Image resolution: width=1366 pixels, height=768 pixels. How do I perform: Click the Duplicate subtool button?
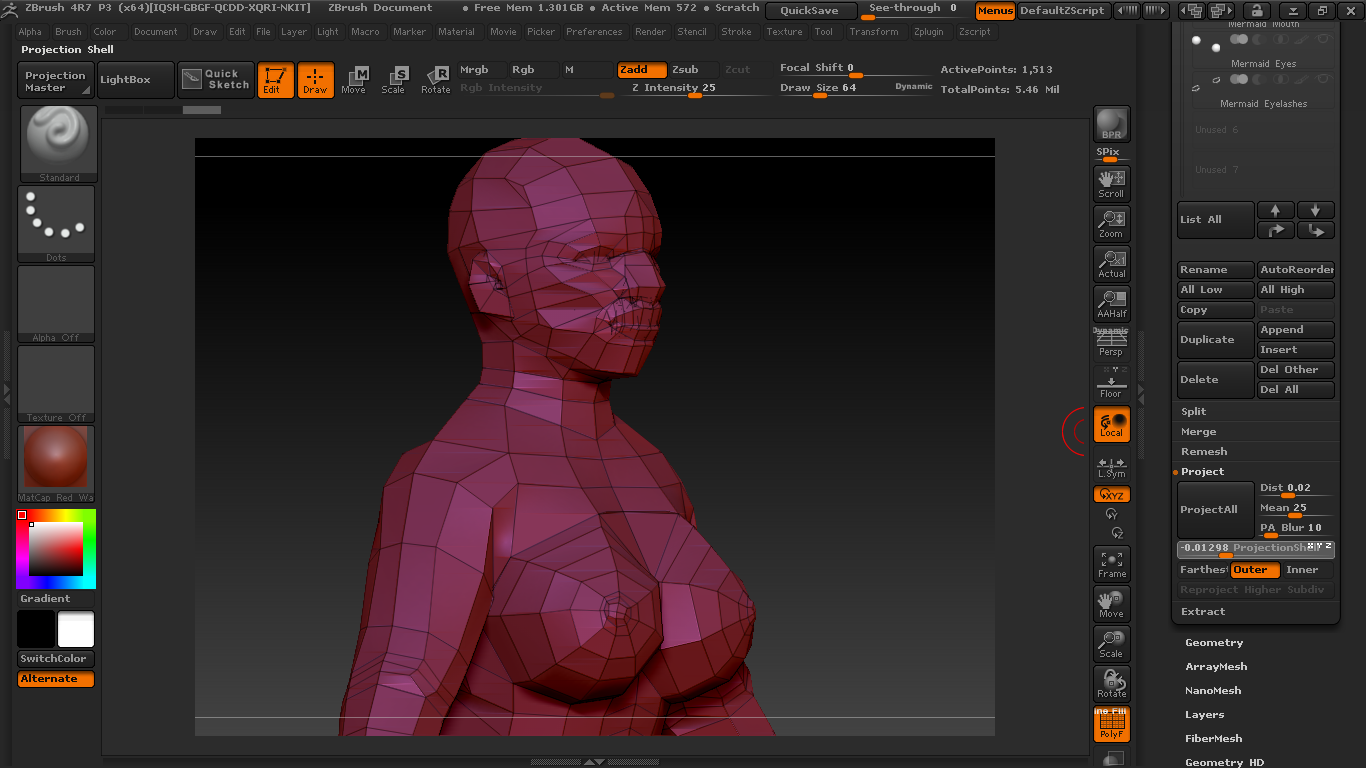(1215, 340)
